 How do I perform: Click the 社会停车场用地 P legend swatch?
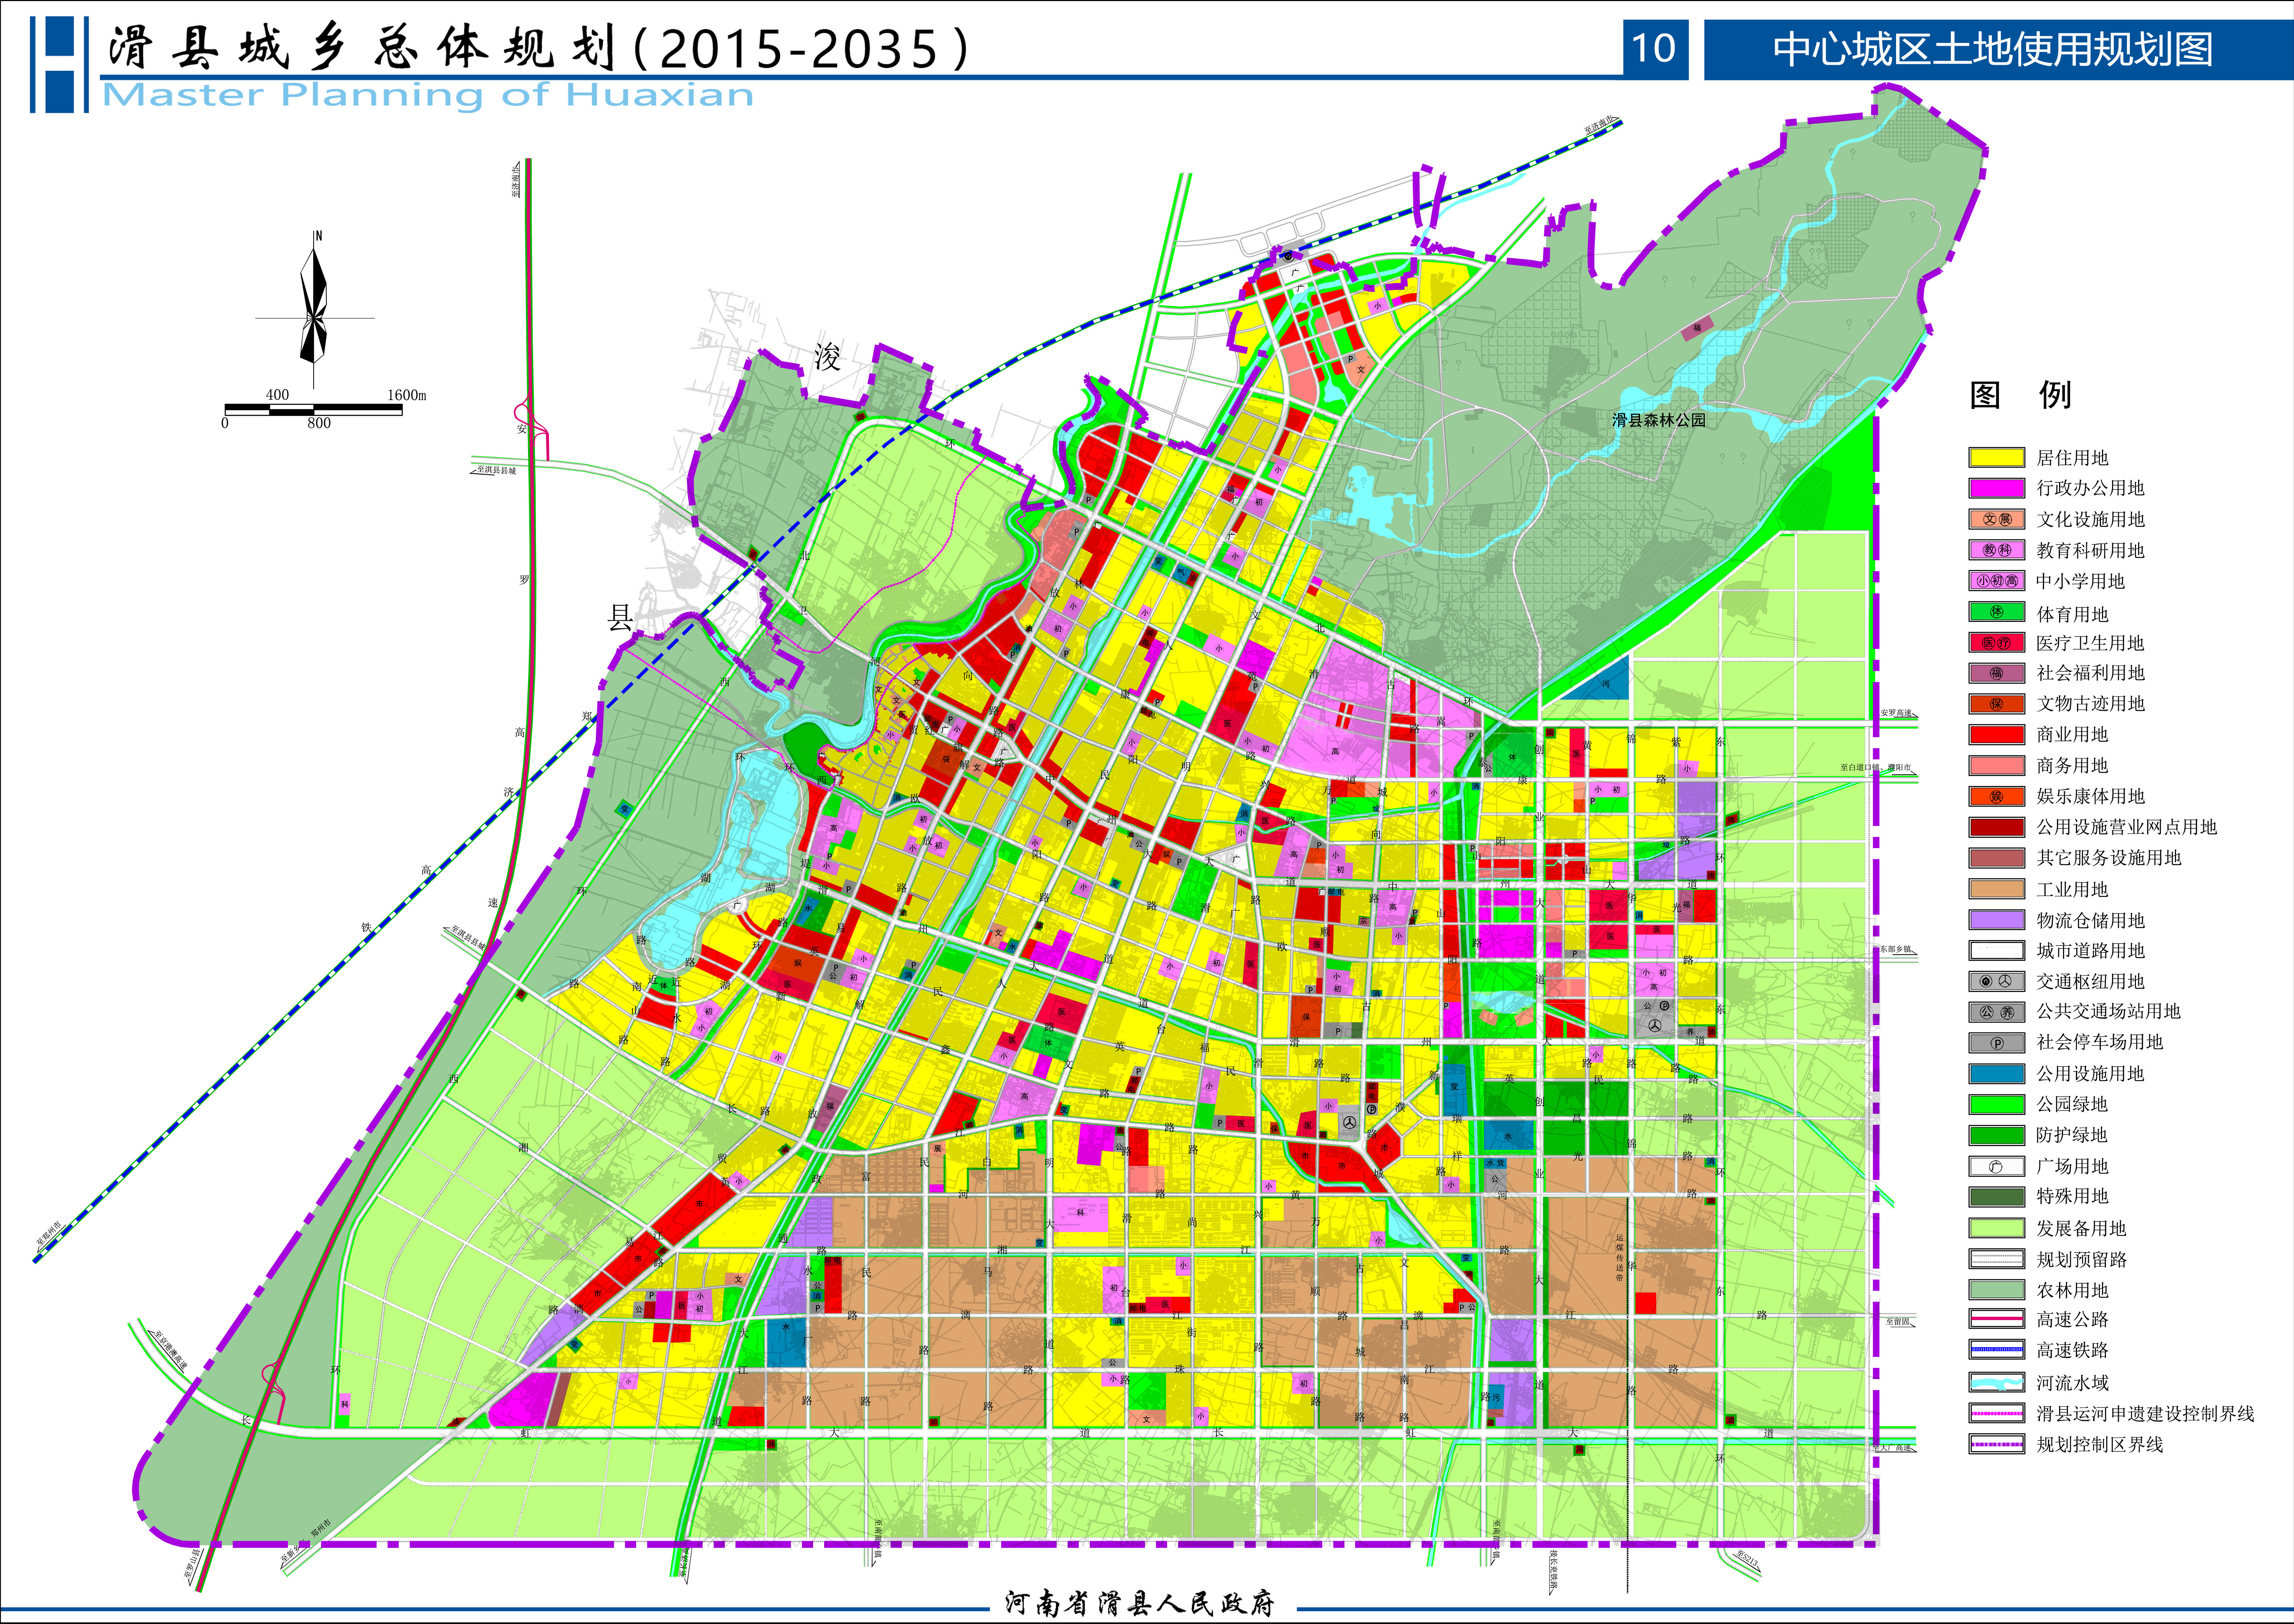pyautogui.click(x=1996, y=1043)
